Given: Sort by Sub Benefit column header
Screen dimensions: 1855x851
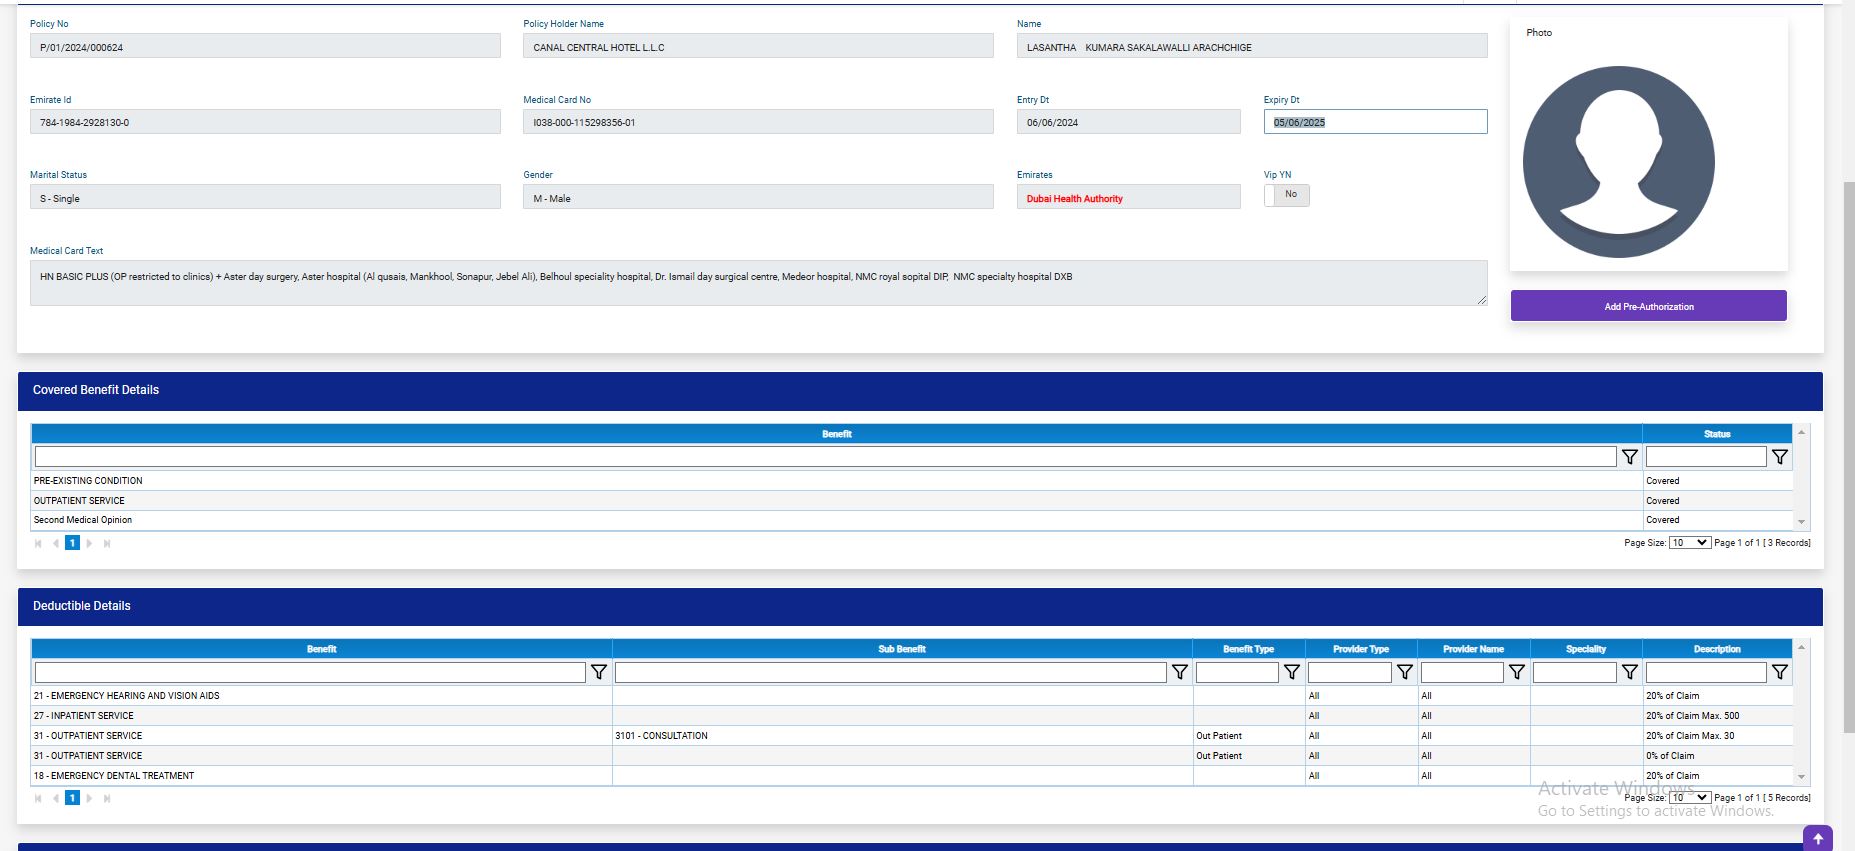Looking at the screenshot, I should pyautogui.click(x=901, y=649).
